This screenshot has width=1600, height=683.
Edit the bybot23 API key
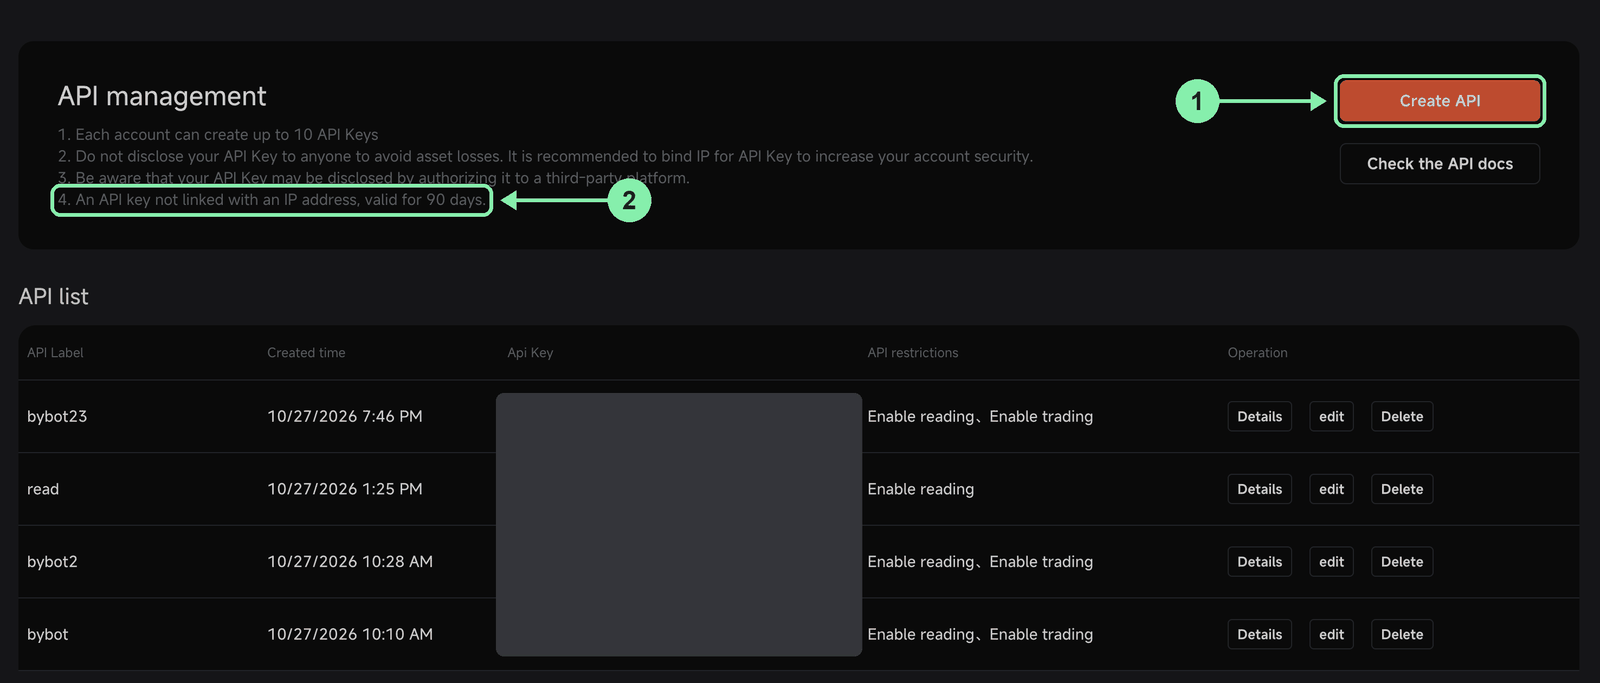1332,417
